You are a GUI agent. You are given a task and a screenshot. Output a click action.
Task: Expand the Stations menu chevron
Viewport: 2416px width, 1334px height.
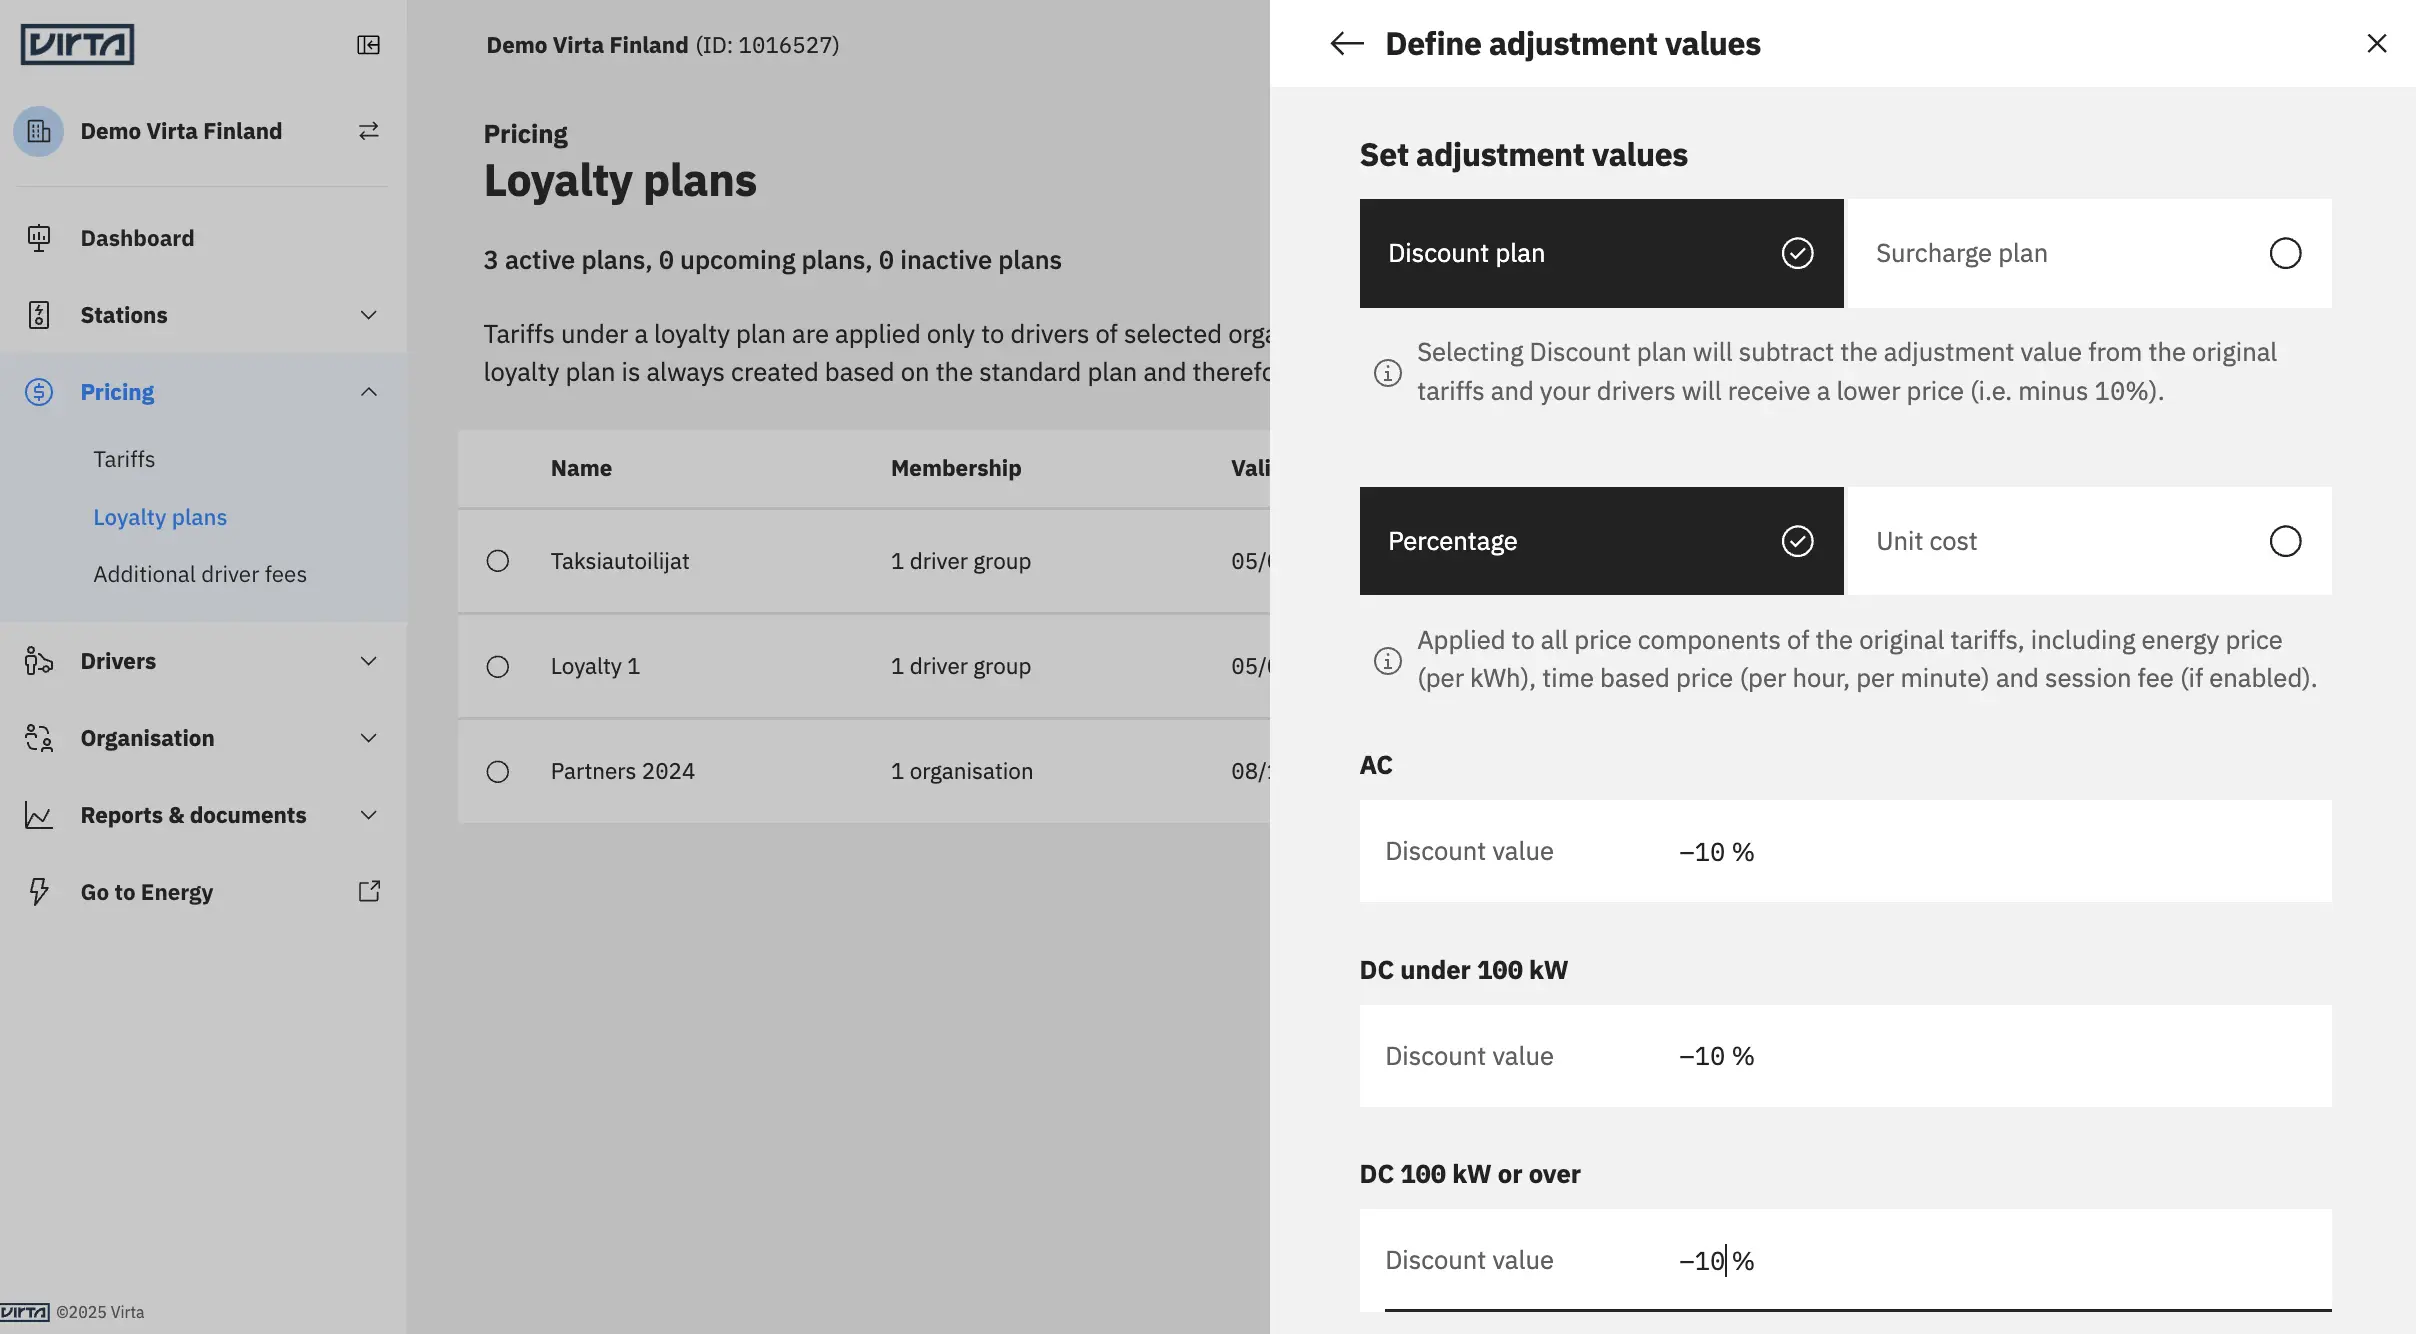pyautogui.click(x=368, y=315)
